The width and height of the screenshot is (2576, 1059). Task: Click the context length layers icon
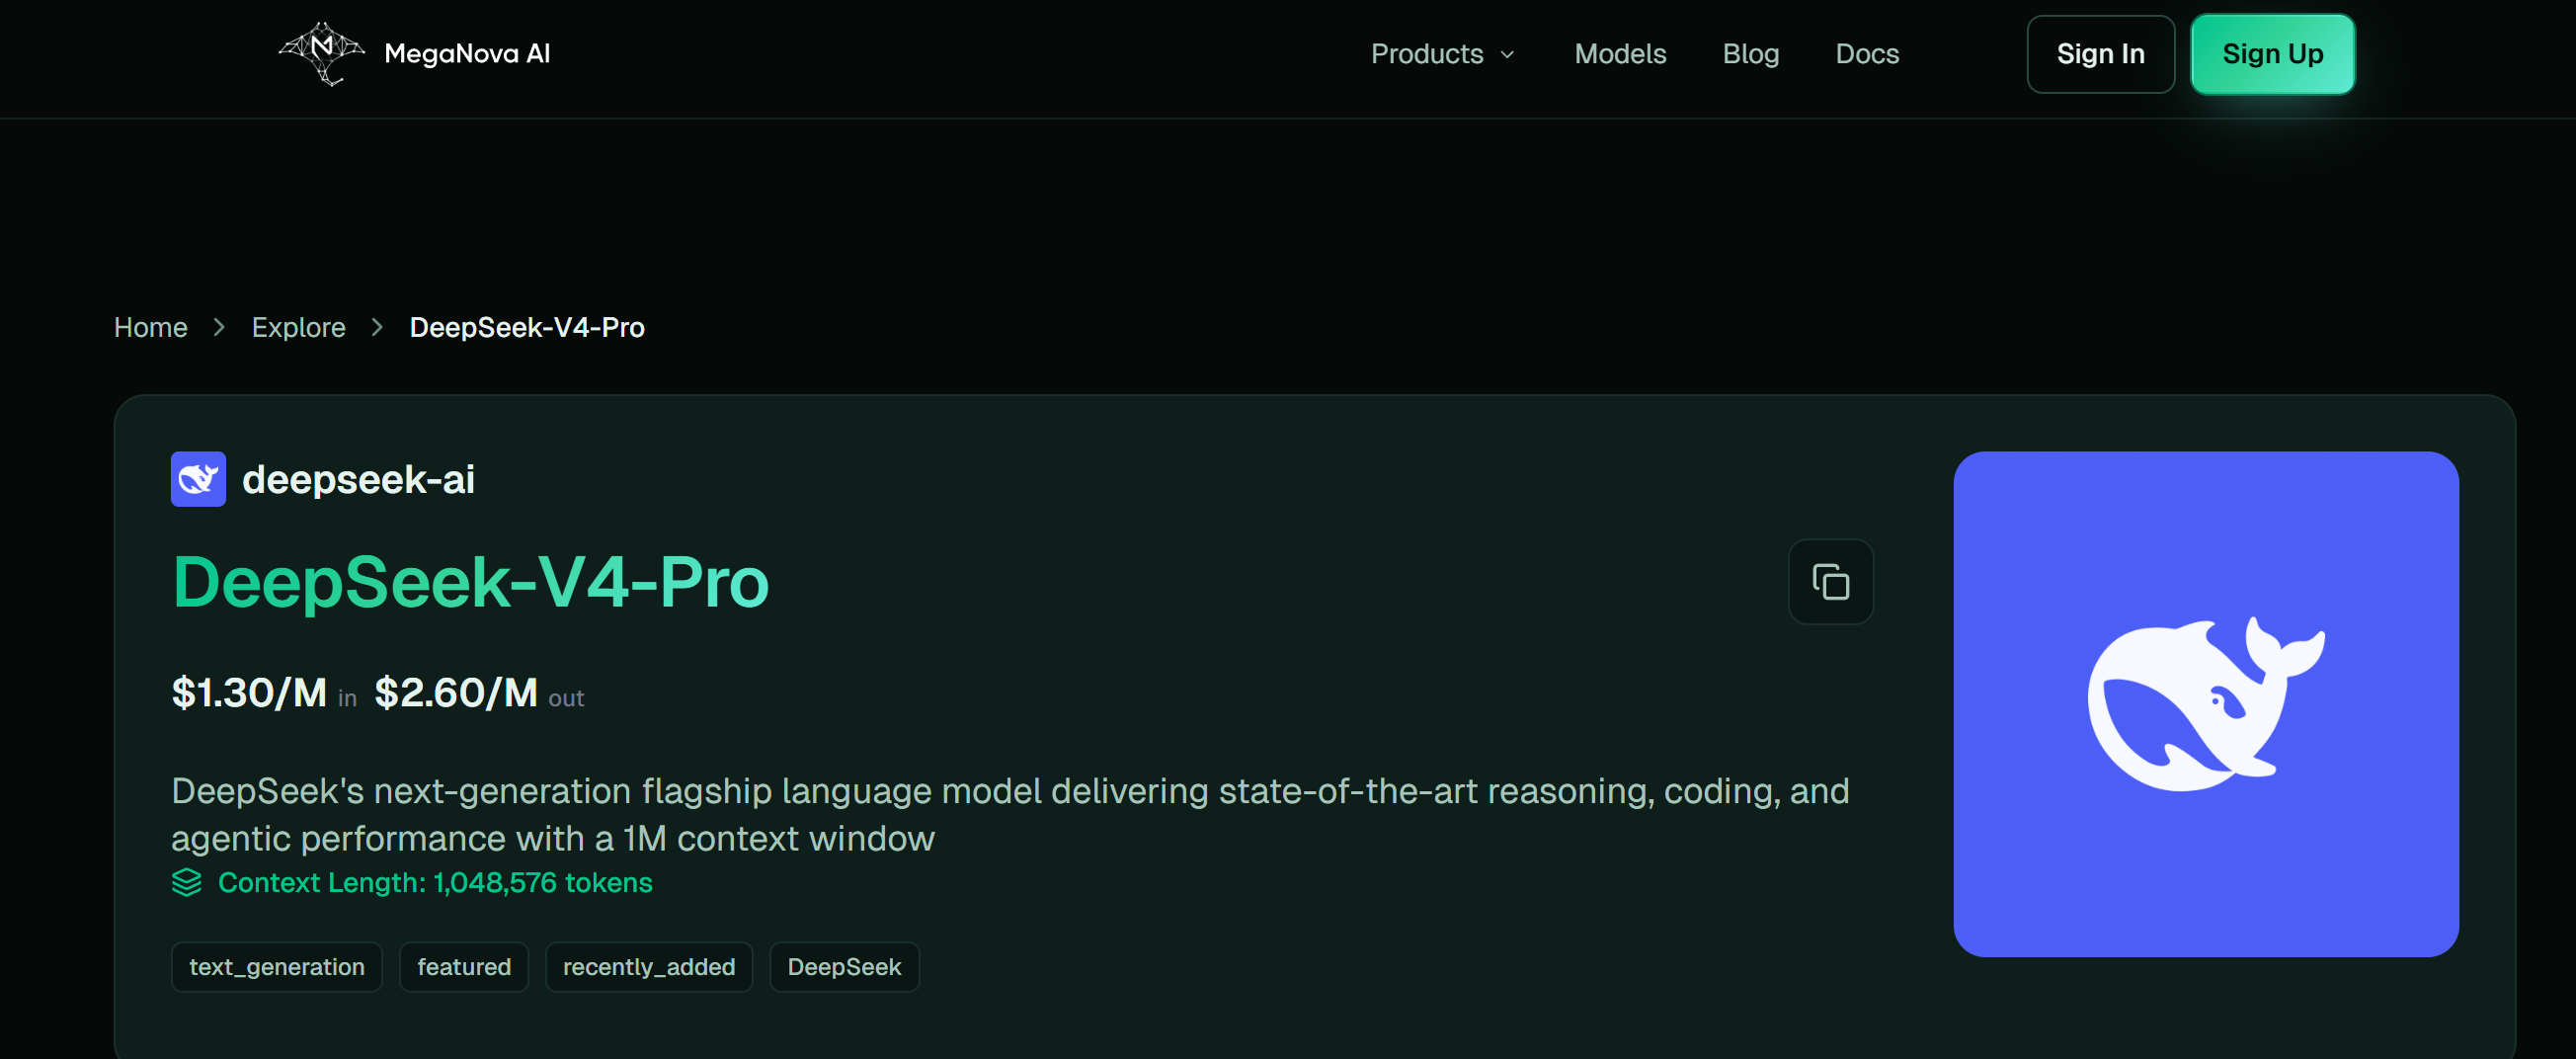point(187,882)
